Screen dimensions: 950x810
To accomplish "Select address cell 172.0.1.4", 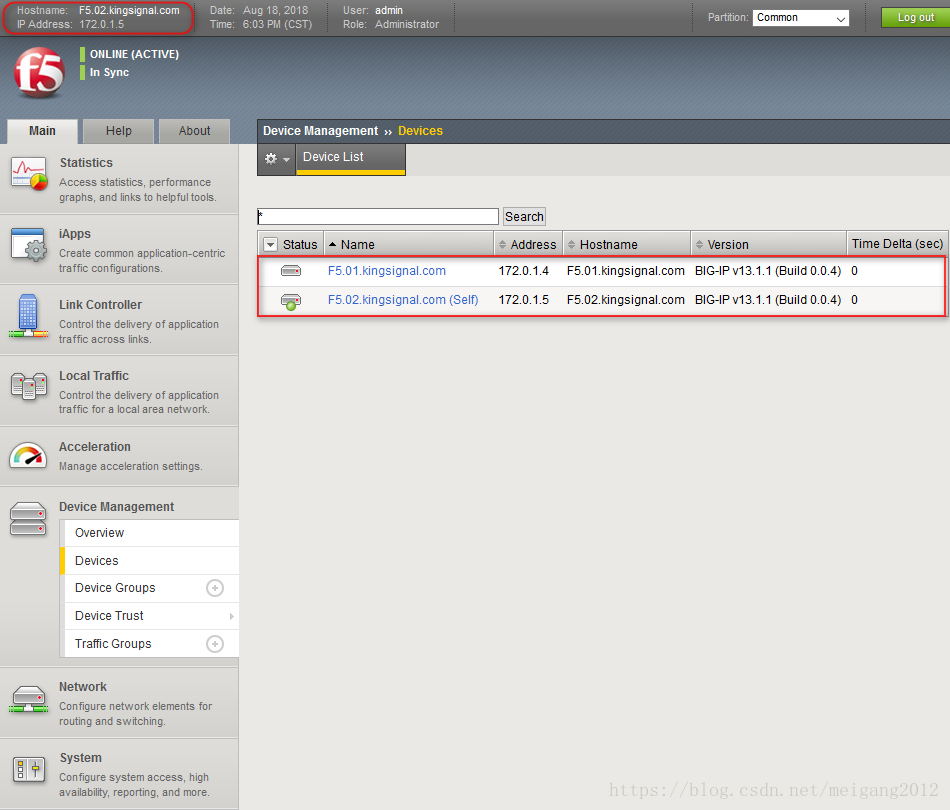I will pos(523,271).
